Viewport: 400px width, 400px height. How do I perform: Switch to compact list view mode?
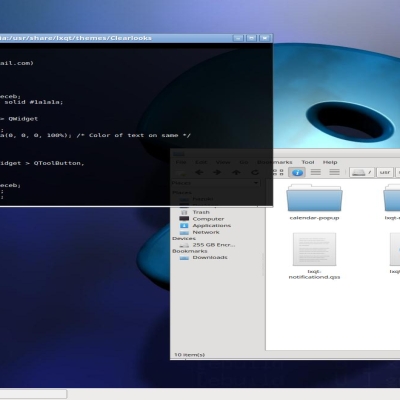[316, 172]
